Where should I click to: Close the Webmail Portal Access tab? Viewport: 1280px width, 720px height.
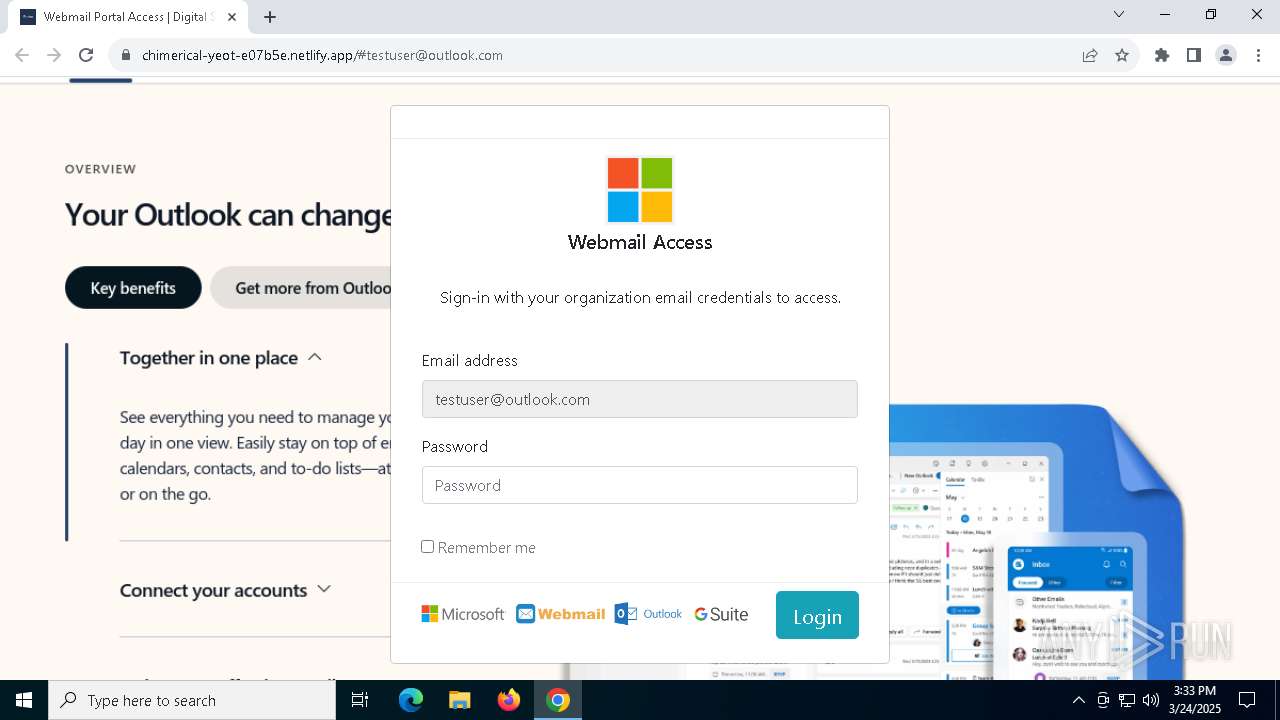232,17
